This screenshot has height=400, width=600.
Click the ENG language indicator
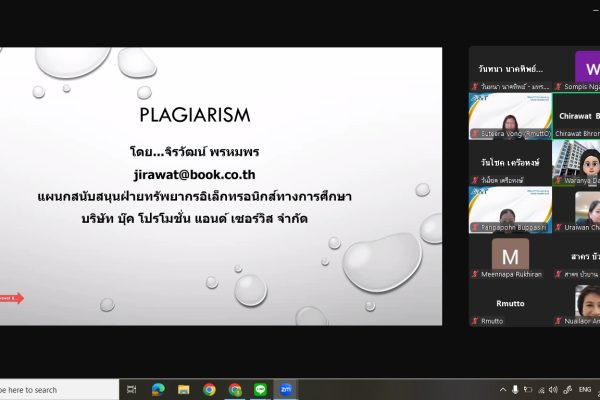[x=585, y=390]
